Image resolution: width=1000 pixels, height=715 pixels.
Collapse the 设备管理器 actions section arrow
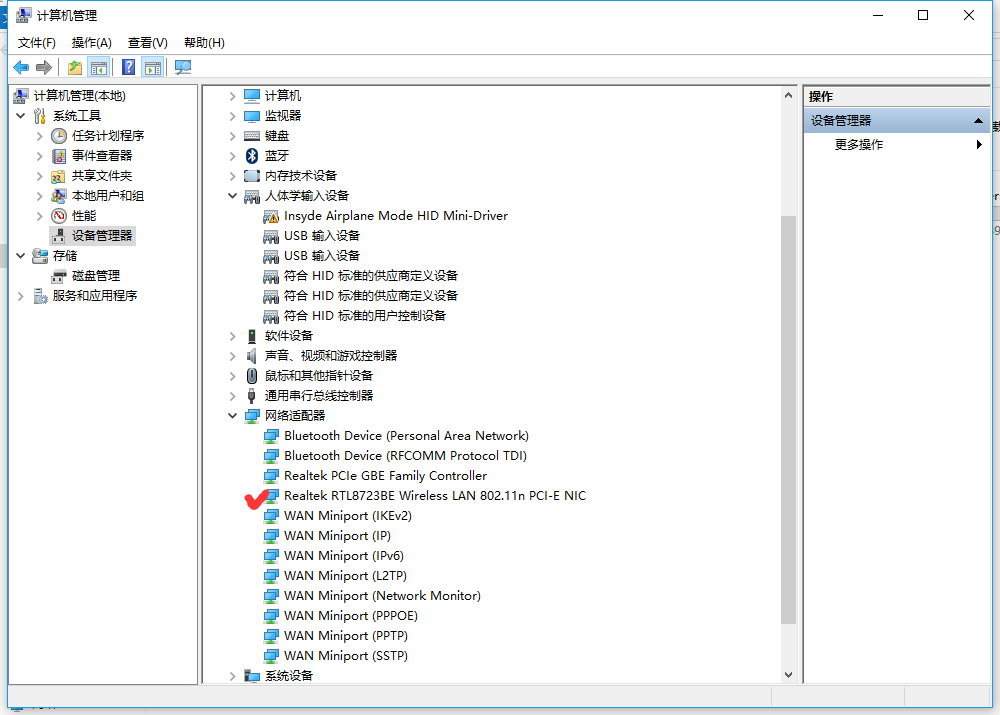click(x=978, y=121)
